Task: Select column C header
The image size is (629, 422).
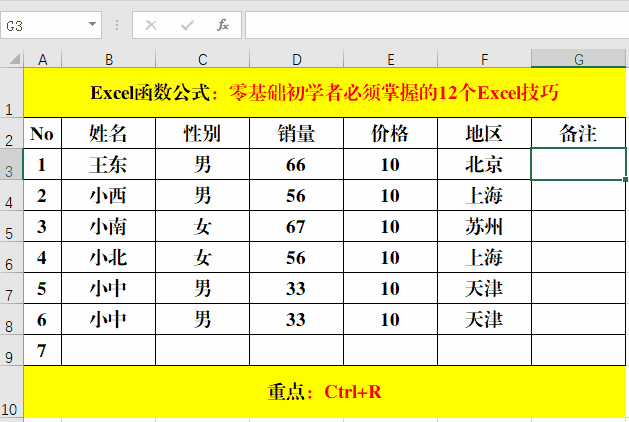Action: click(x=203, y=59)
